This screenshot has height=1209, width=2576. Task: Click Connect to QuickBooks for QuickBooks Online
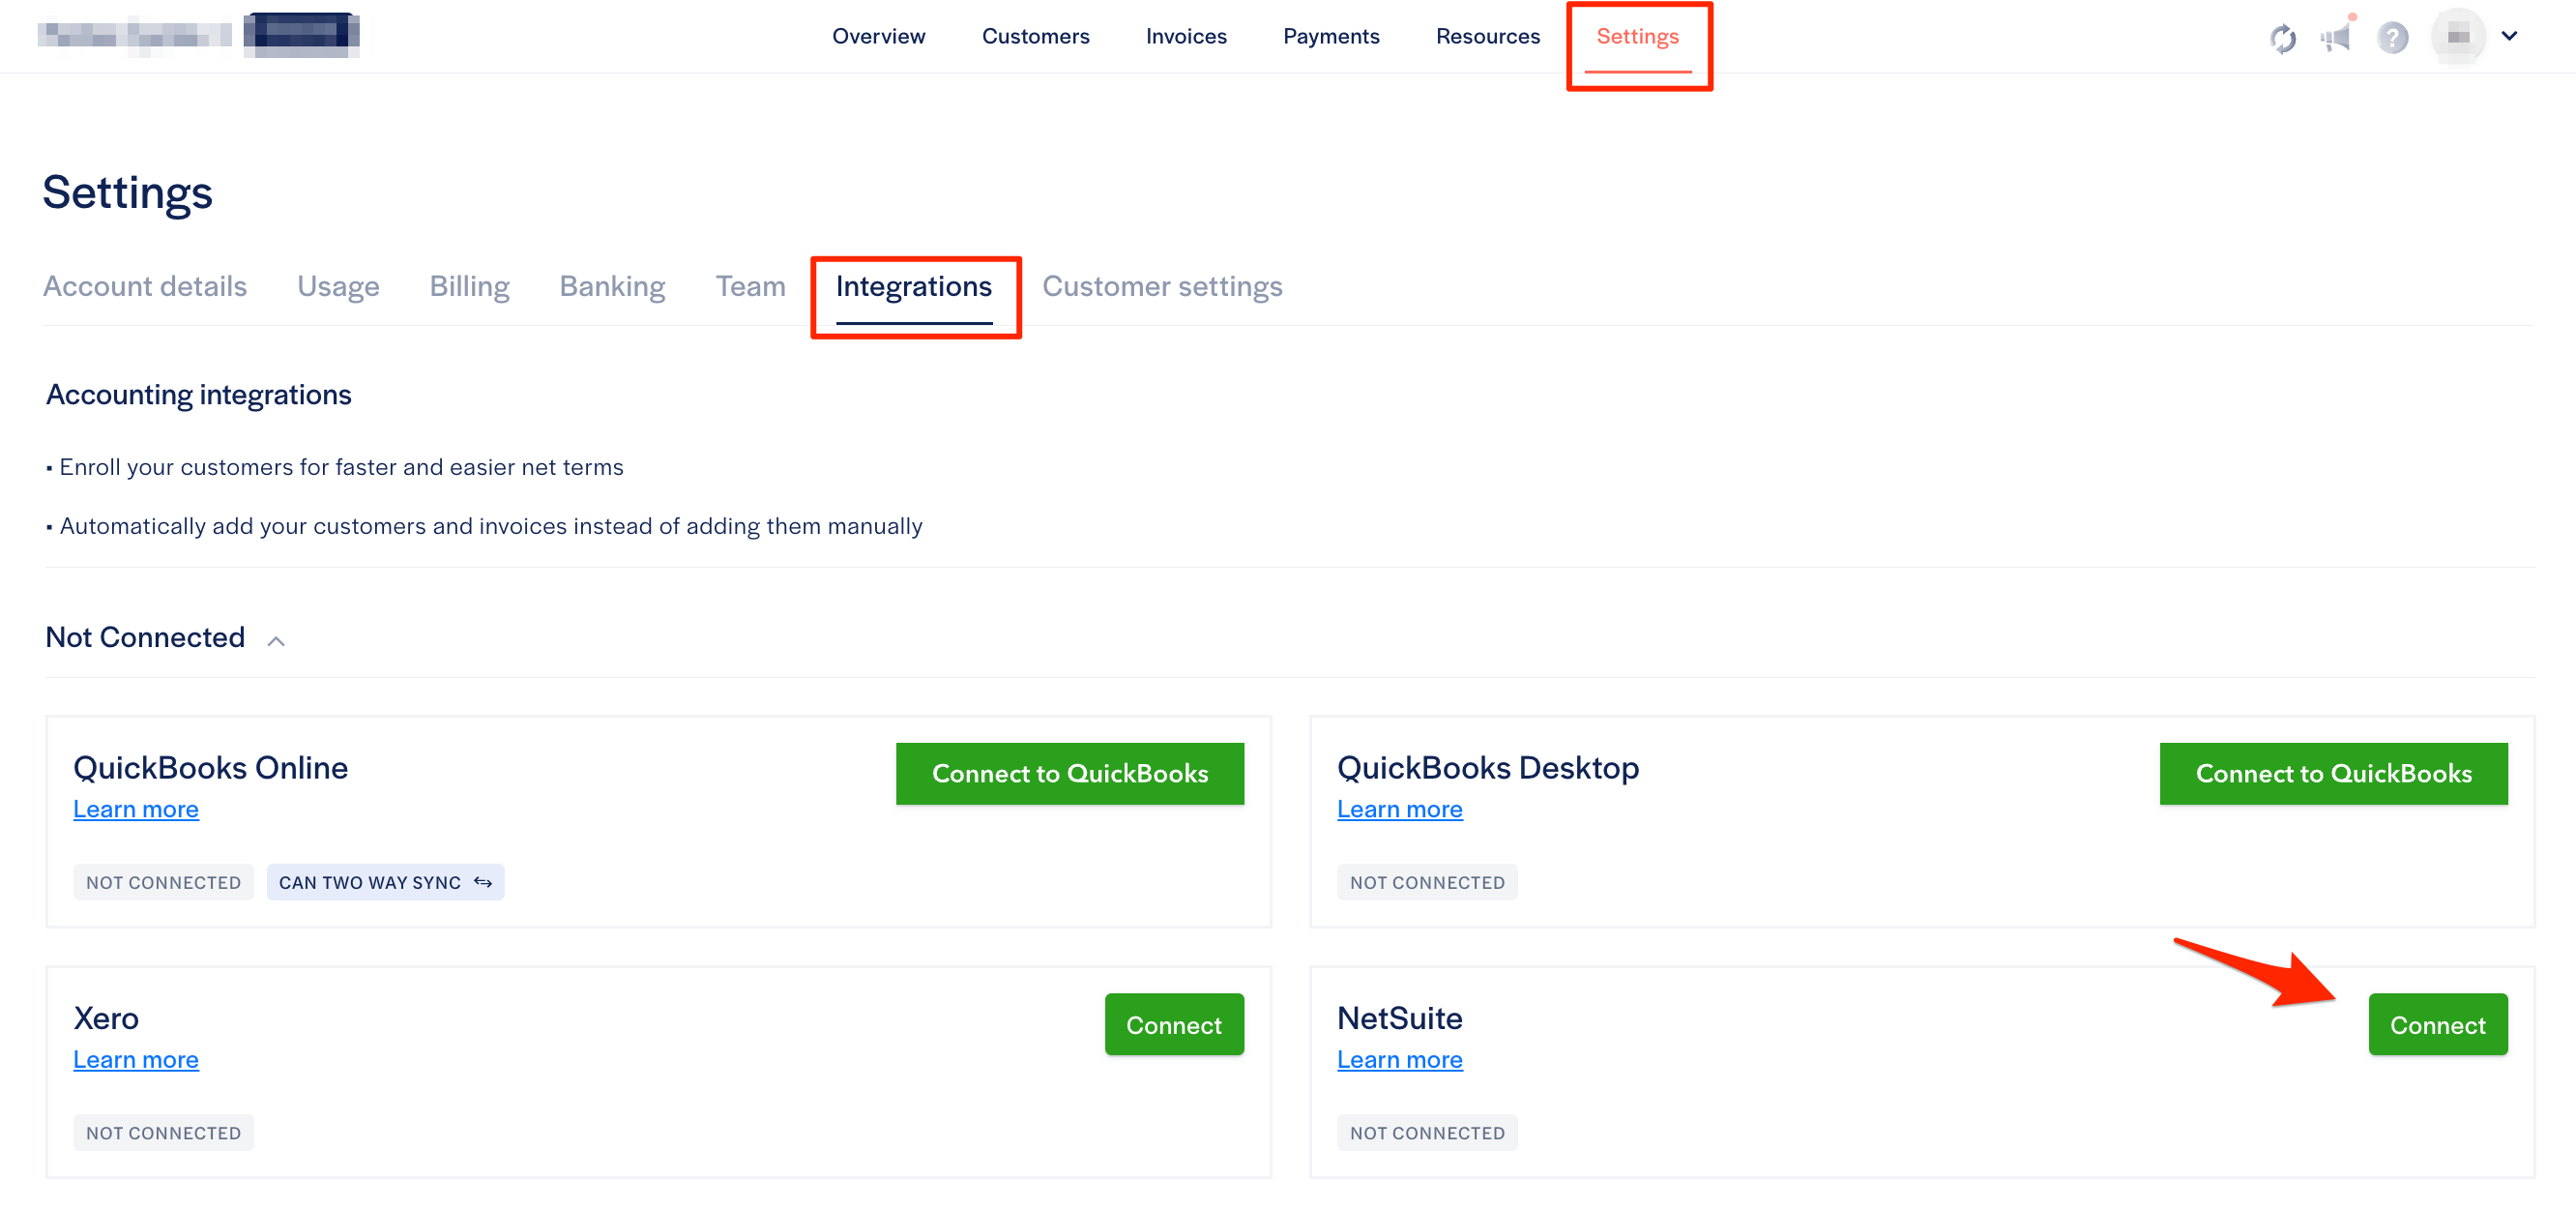[x=1069, y=773]
